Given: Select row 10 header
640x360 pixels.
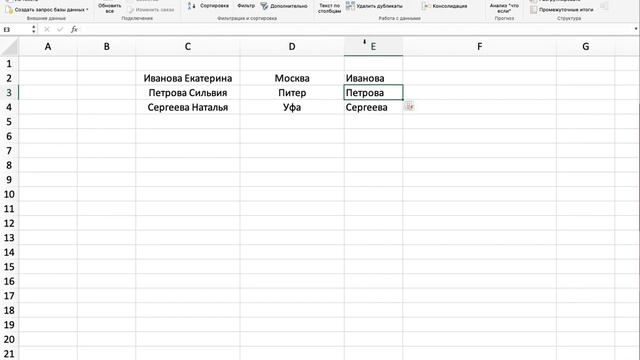Looking at the screenshot, I should pyautogui.click(x=9, y=194).
